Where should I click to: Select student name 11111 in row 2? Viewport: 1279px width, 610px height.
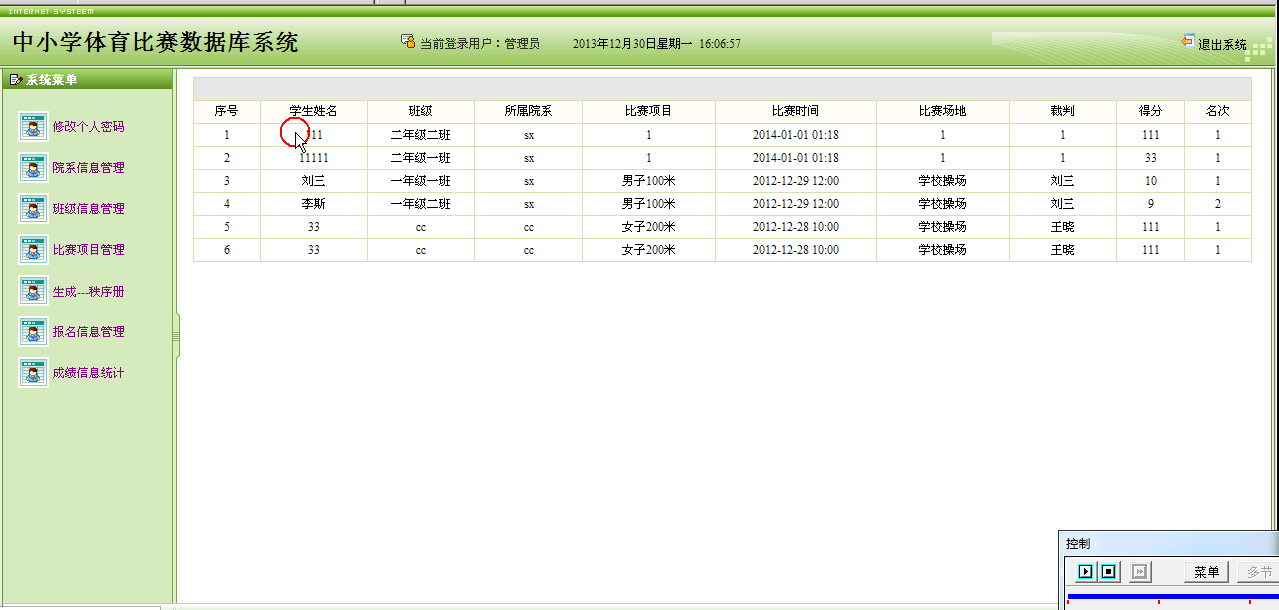[314, 158]
